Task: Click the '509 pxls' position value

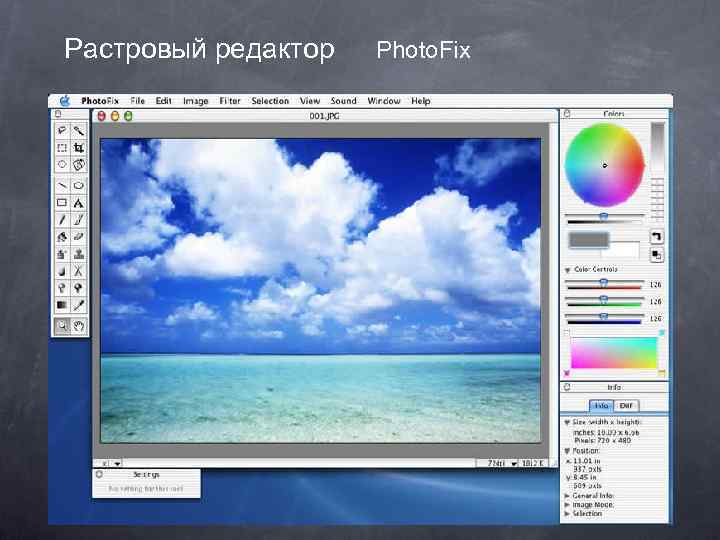Action: pyautogui.click(x=587, y=485)
